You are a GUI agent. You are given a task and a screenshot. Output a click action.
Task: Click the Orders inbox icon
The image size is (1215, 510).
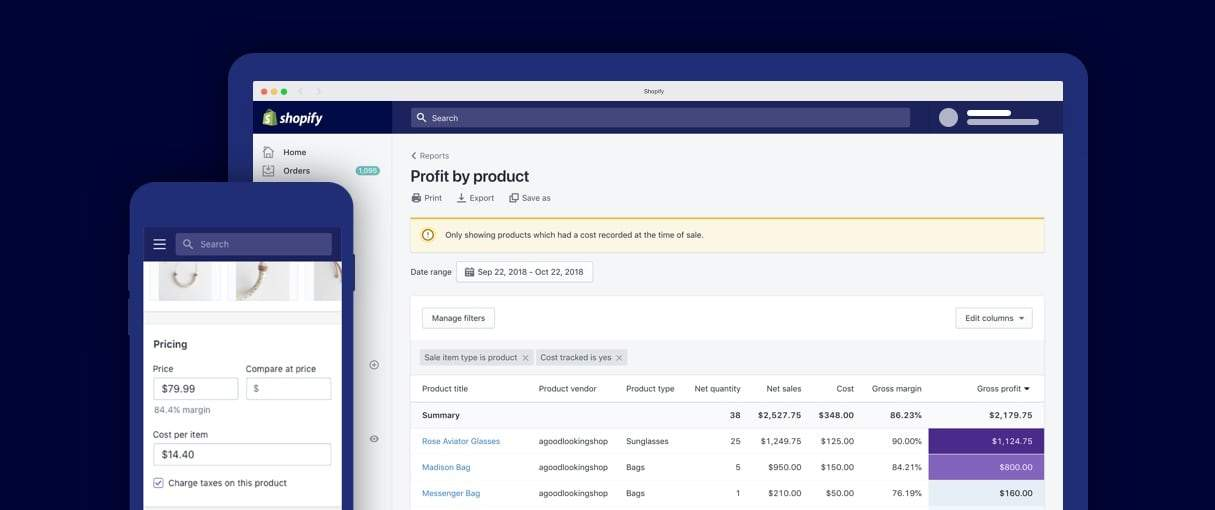click(268, 171)
